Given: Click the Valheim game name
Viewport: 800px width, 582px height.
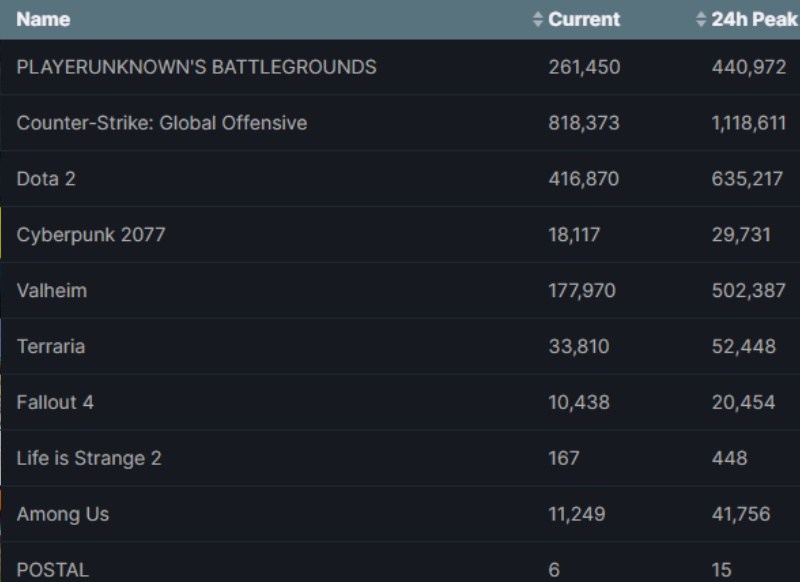Looking at the screenshot, I should (x=52, y=291).
